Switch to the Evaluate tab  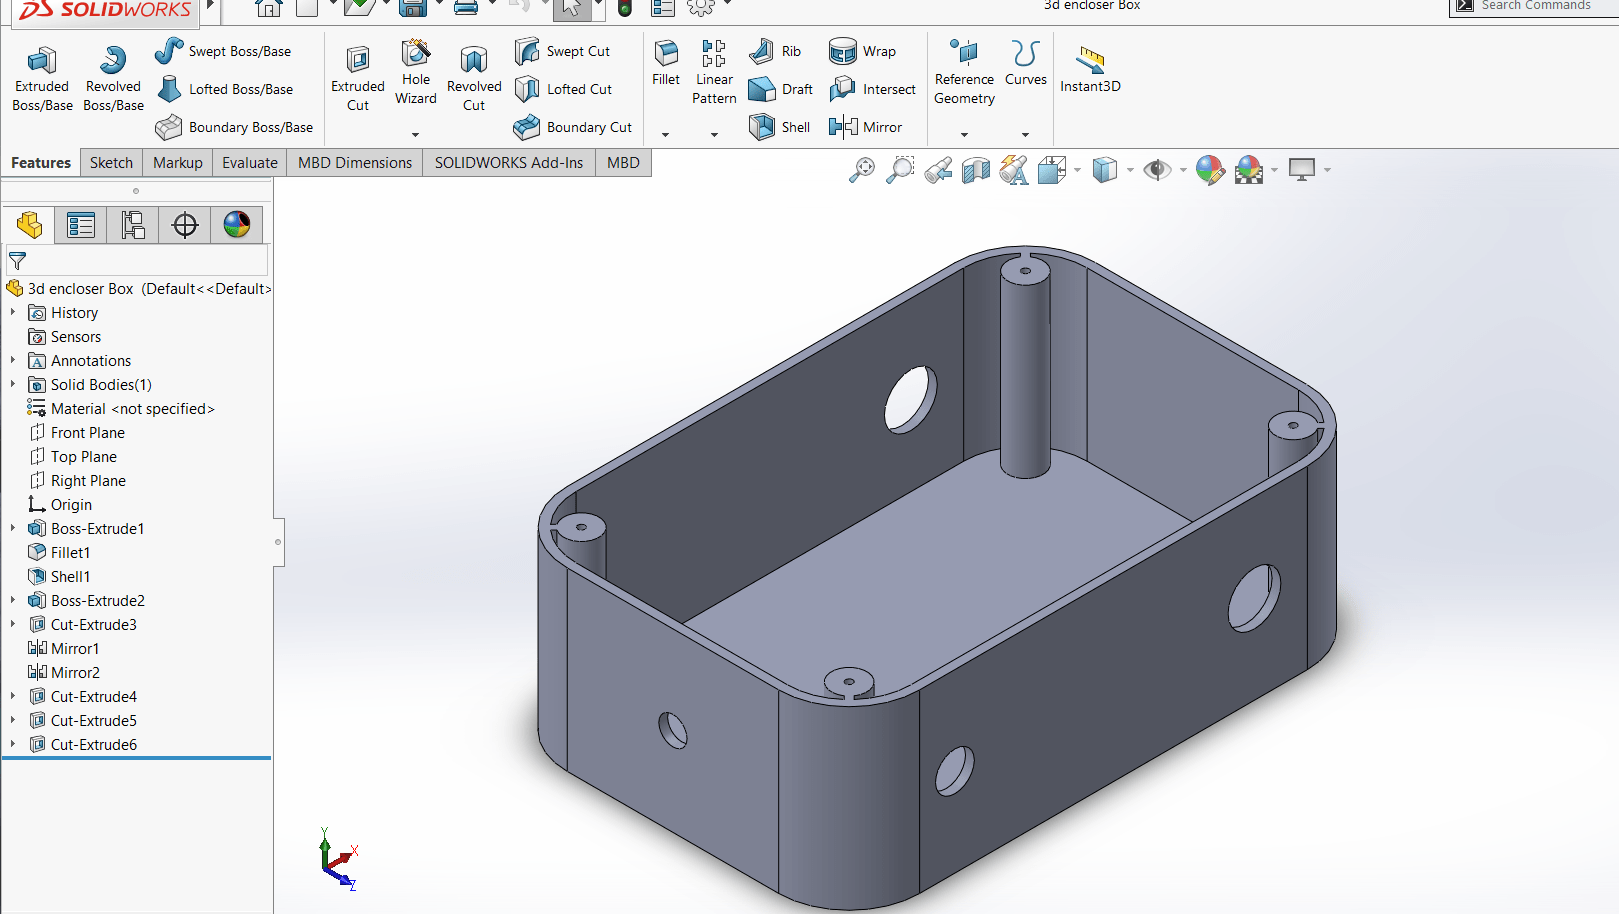click(x=250, y=163)
